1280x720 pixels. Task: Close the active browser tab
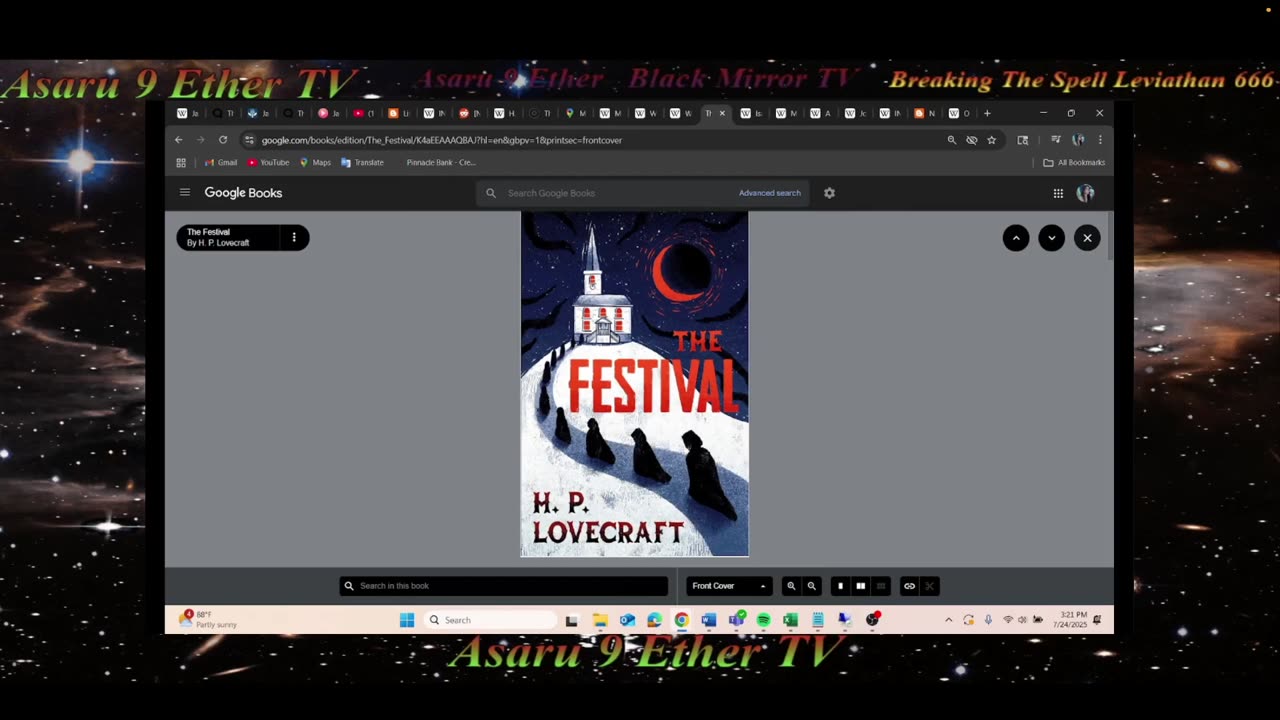722,113
